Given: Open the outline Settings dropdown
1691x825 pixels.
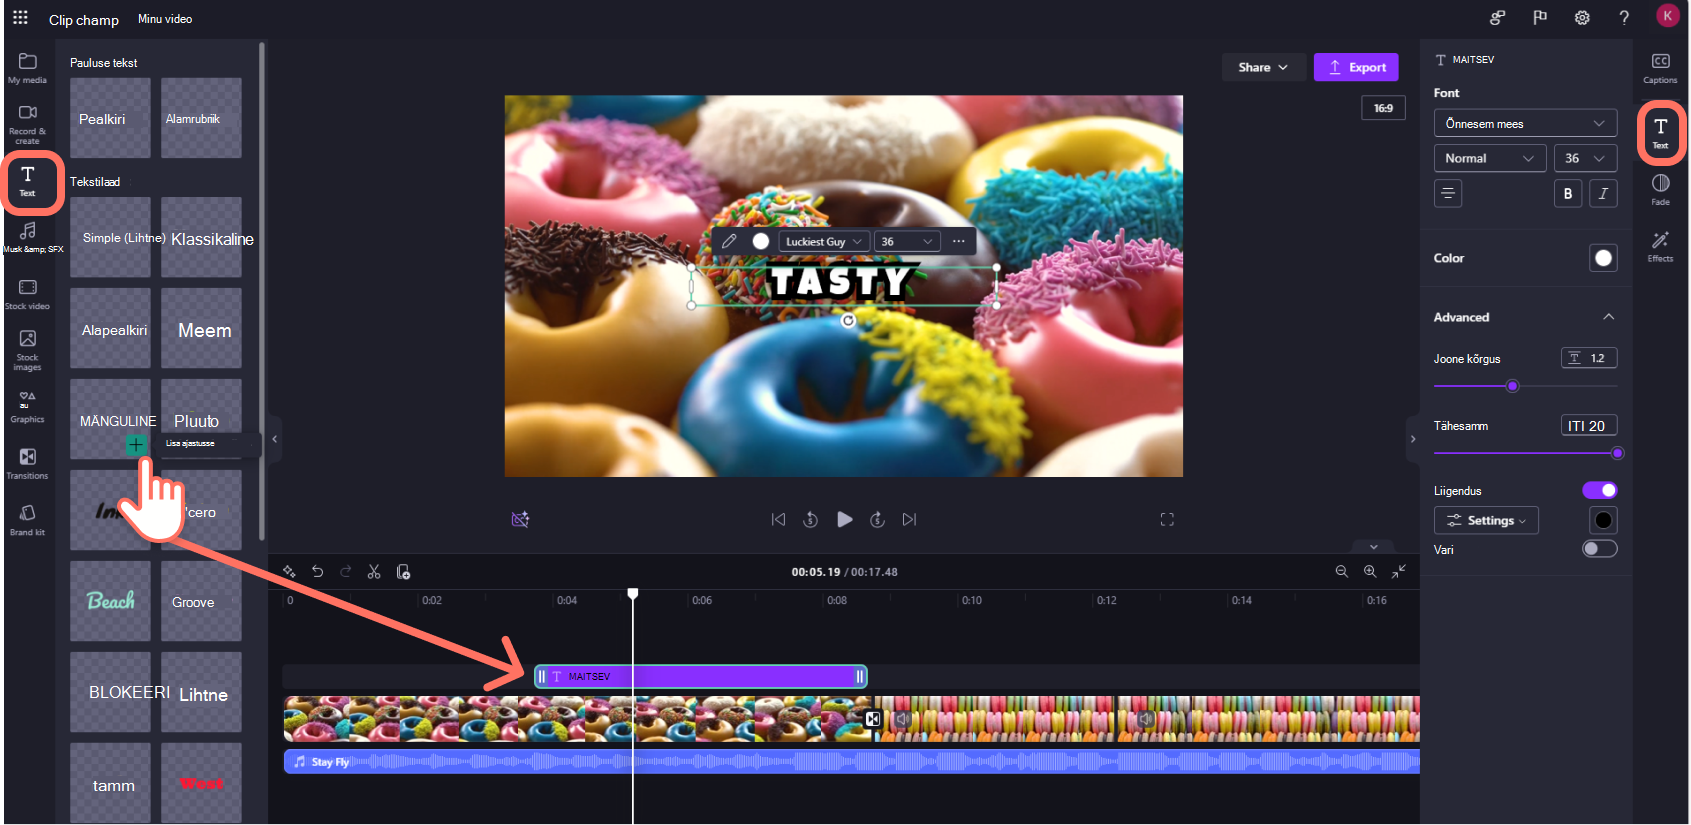Looking at the screenshot, I should (x=1486, y=520).
